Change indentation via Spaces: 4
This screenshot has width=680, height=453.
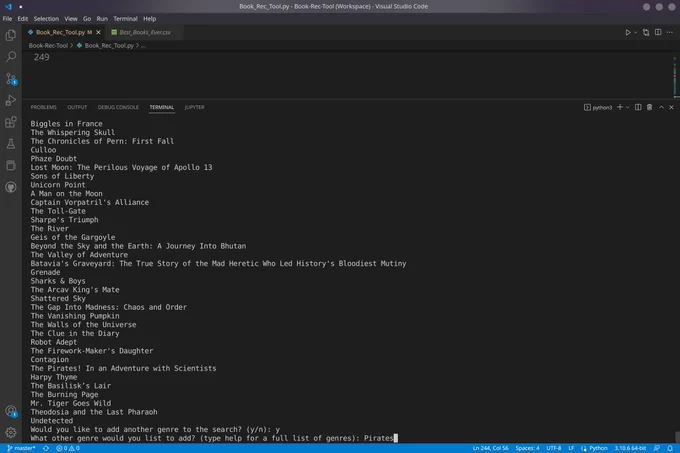coord(527,448)
